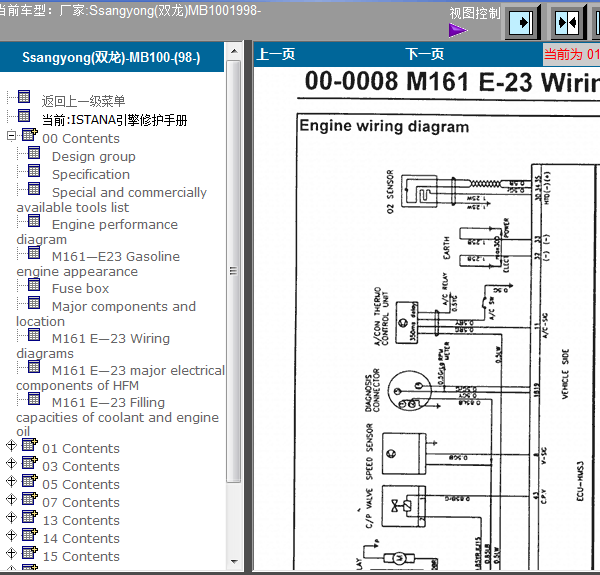600x575 pixels.
Task: Click the right-arrow view control button
Action: [522, 23]
